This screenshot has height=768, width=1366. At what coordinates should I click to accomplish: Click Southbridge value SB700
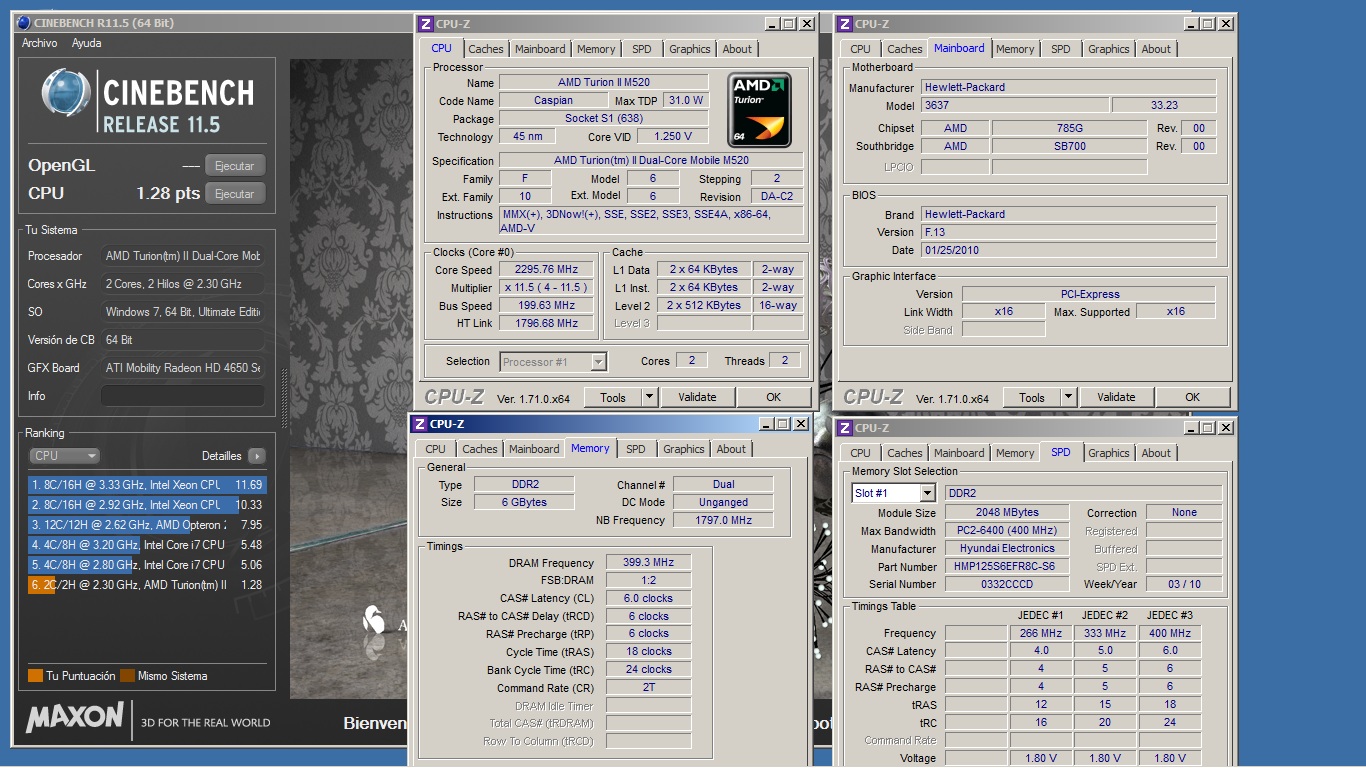pyautogui.click(x=1070, y=146)
